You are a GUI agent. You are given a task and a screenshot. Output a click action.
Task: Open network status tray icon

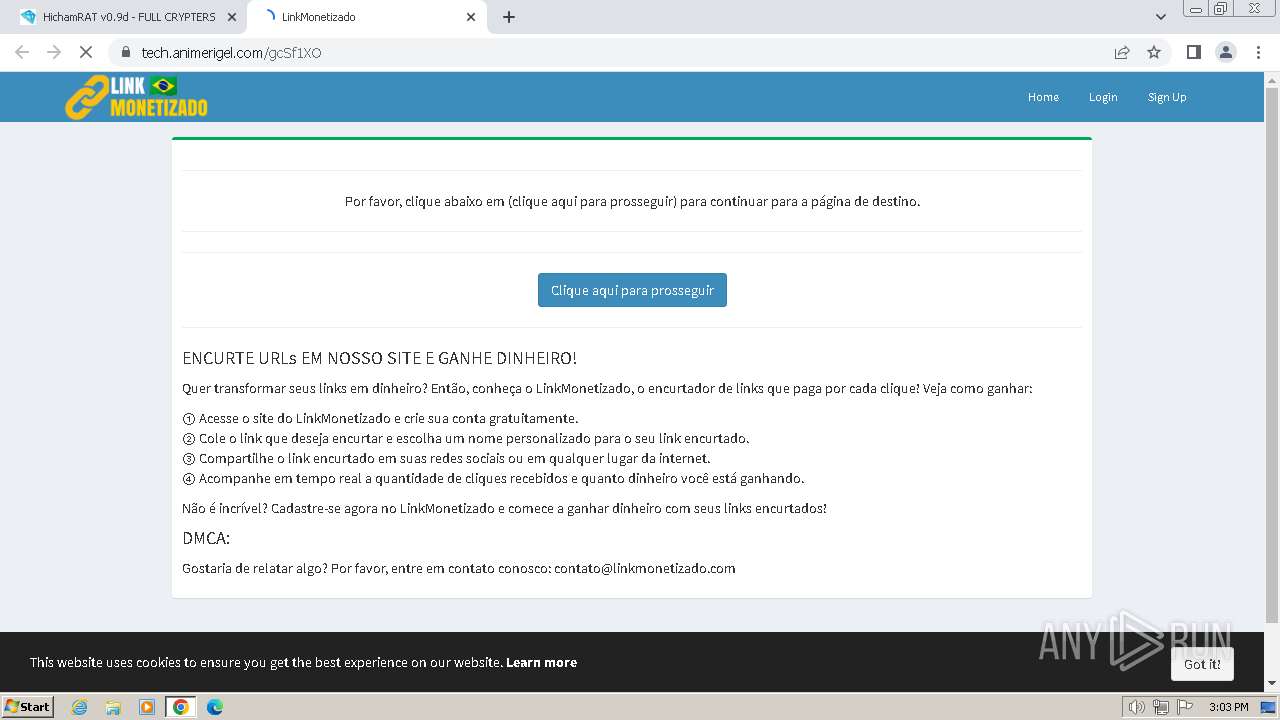tap(1161, 707)
